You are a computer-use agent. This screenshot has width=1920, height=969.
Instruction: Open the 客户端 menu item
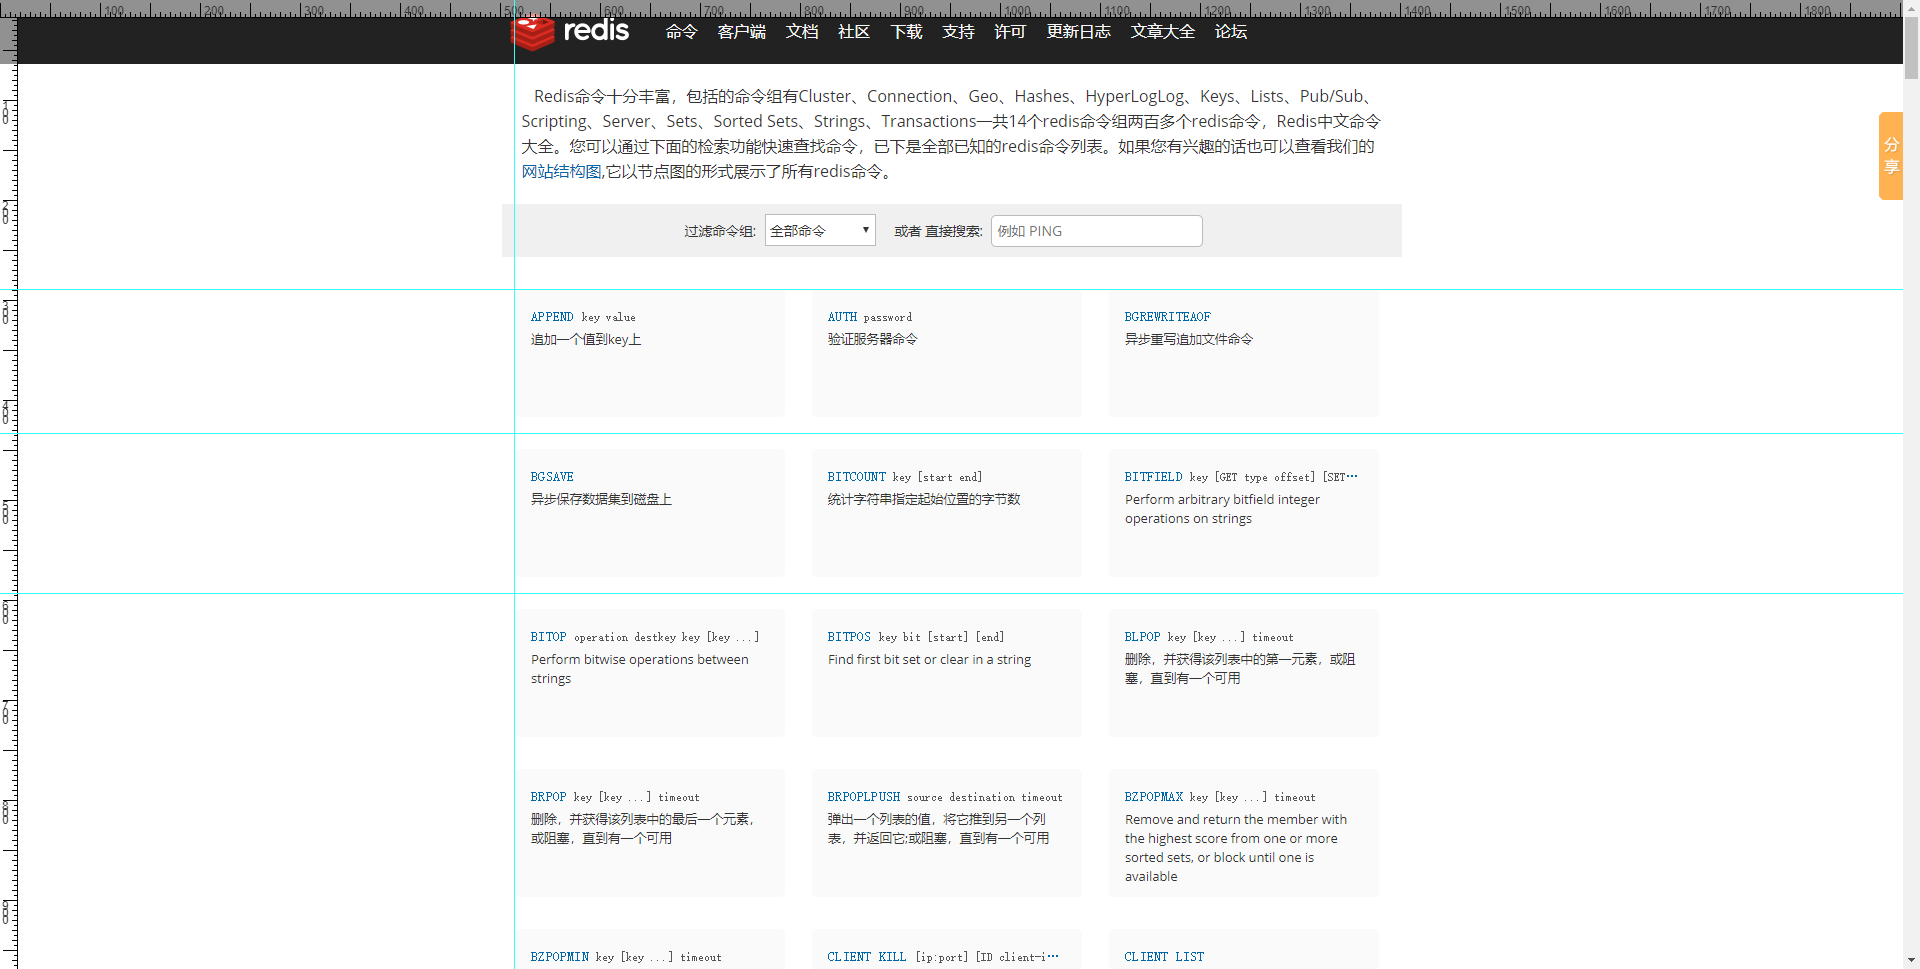[x=741, y=32]
